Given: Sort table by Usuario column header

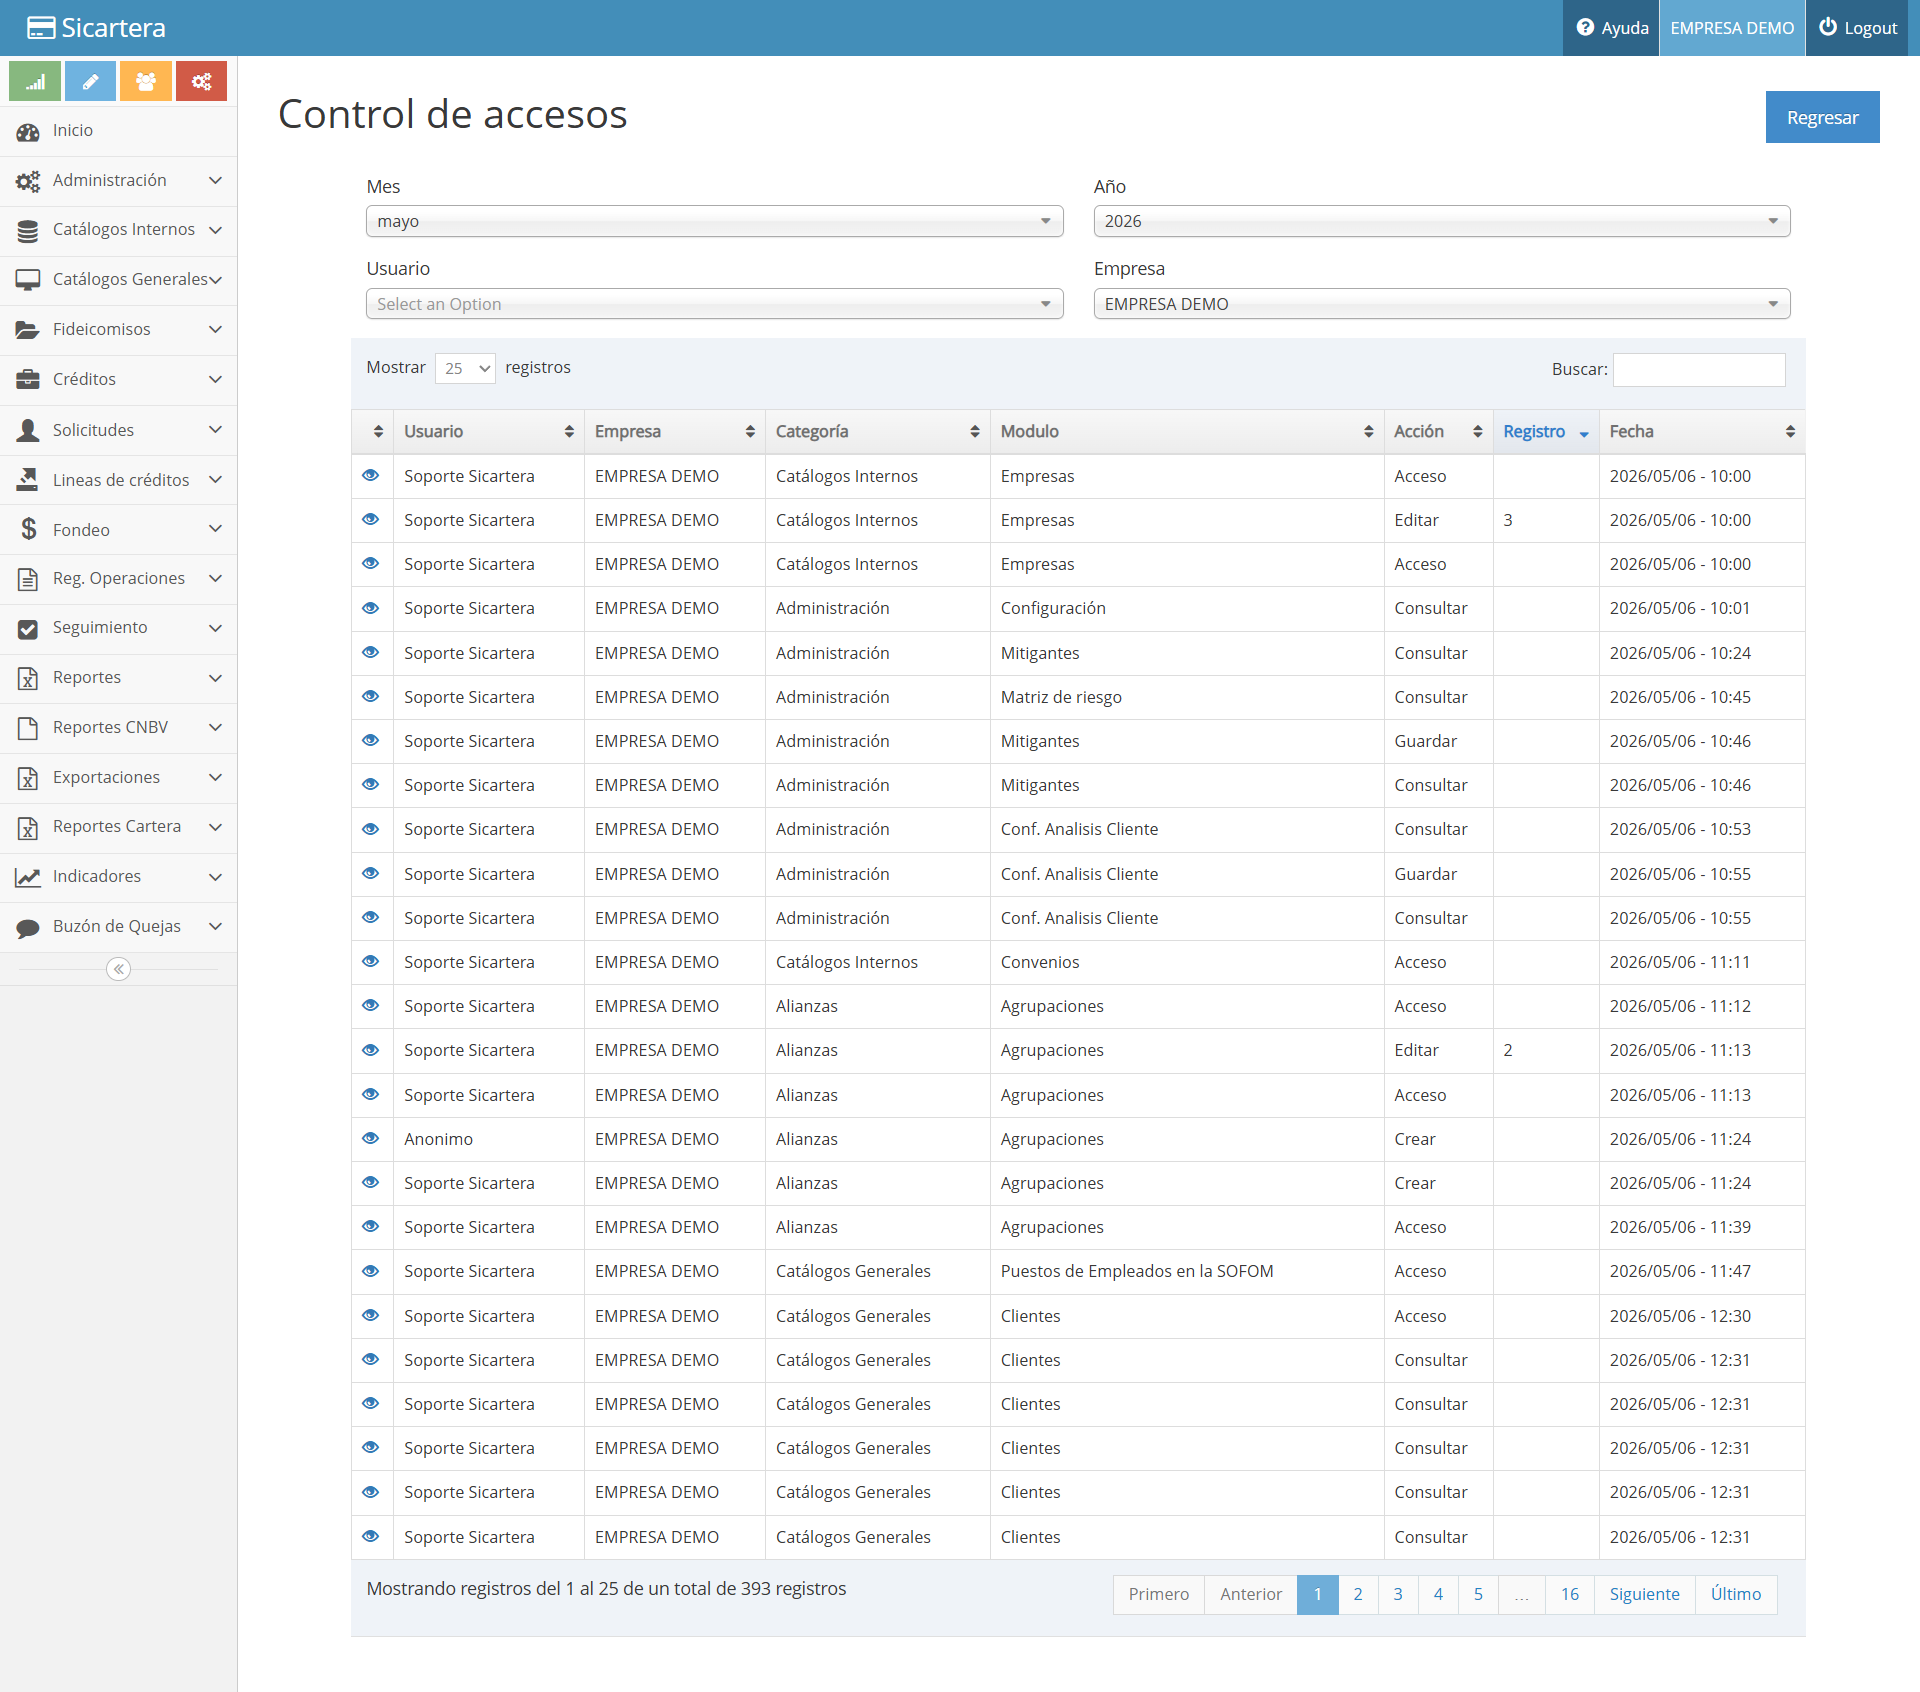Looking at the screenshot, I should (488, 431).
